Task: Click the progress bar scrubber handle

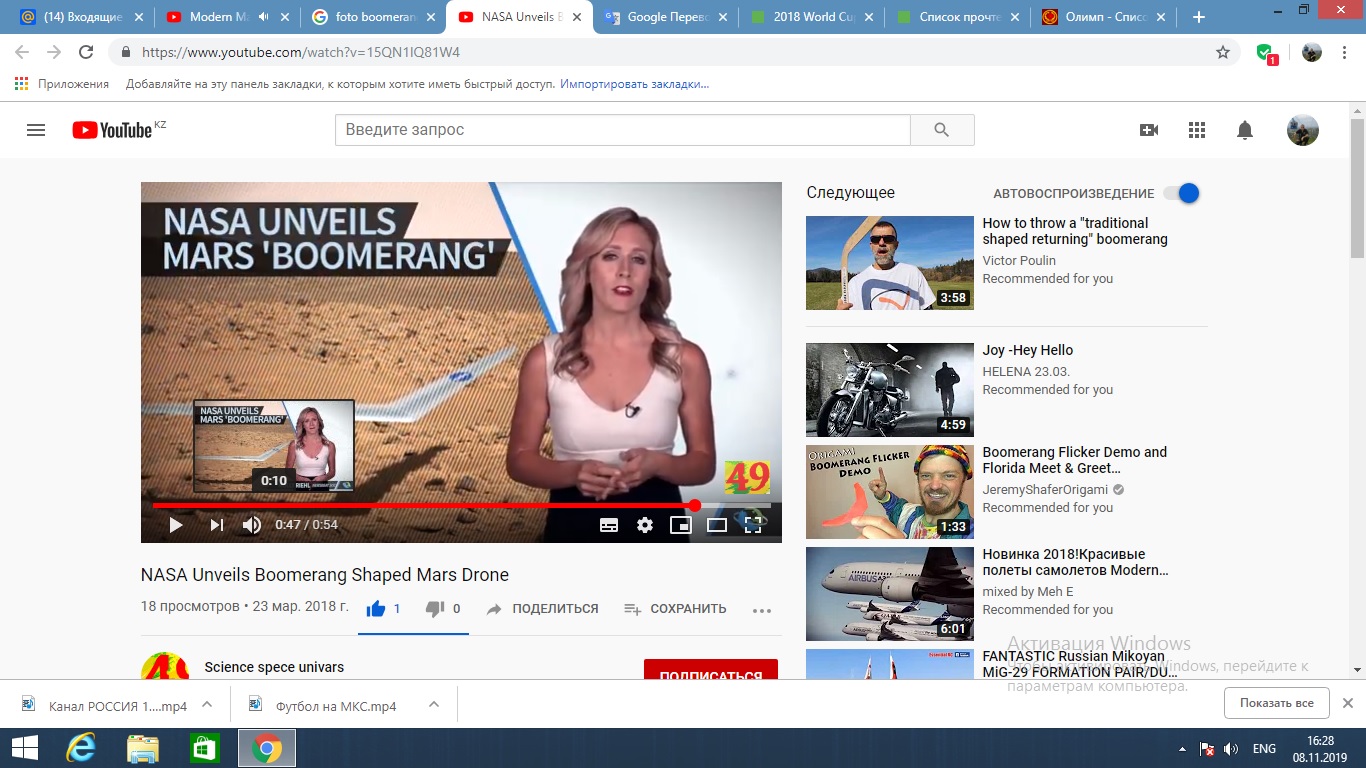Action: [x=695, y=506]
